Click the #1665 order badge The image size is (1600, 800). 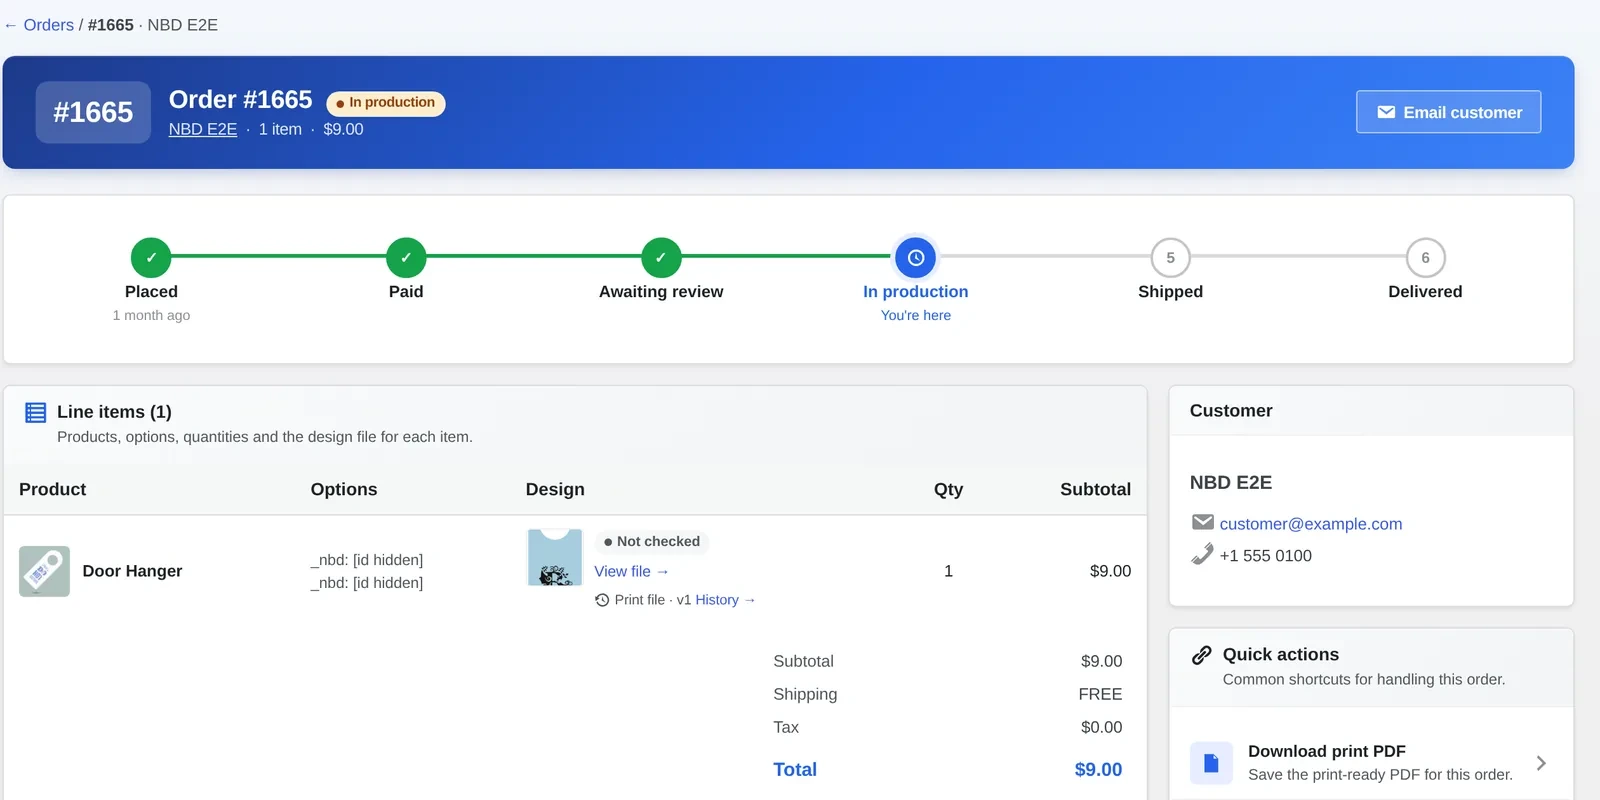93,112
